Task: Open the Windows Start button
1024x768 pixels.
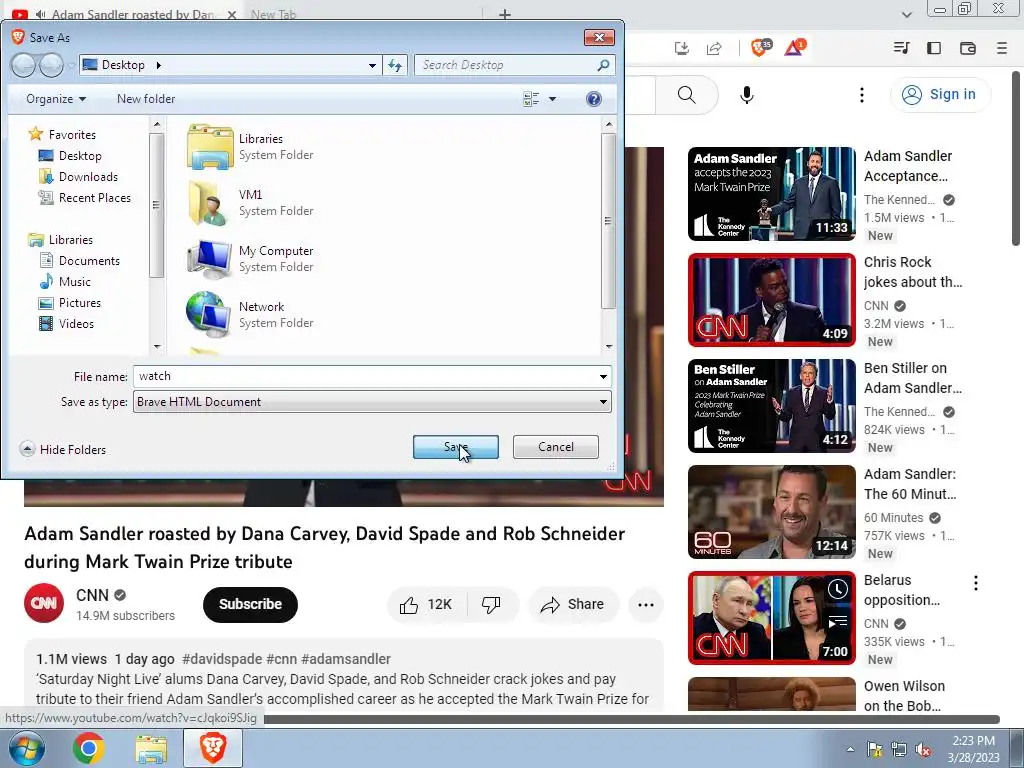Action: click(26, 748)
